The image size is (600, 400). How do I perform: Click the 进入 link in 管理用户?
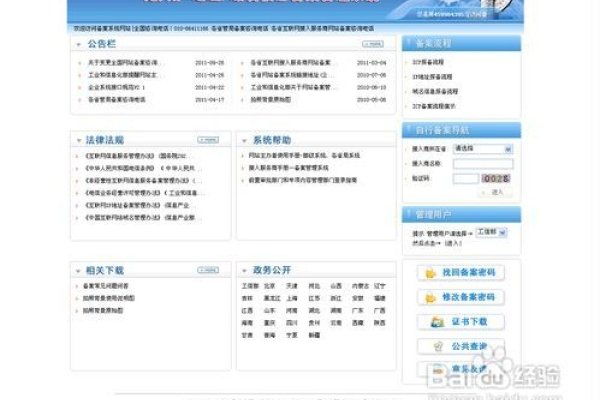pyautogui.click(x=453, y=243)
